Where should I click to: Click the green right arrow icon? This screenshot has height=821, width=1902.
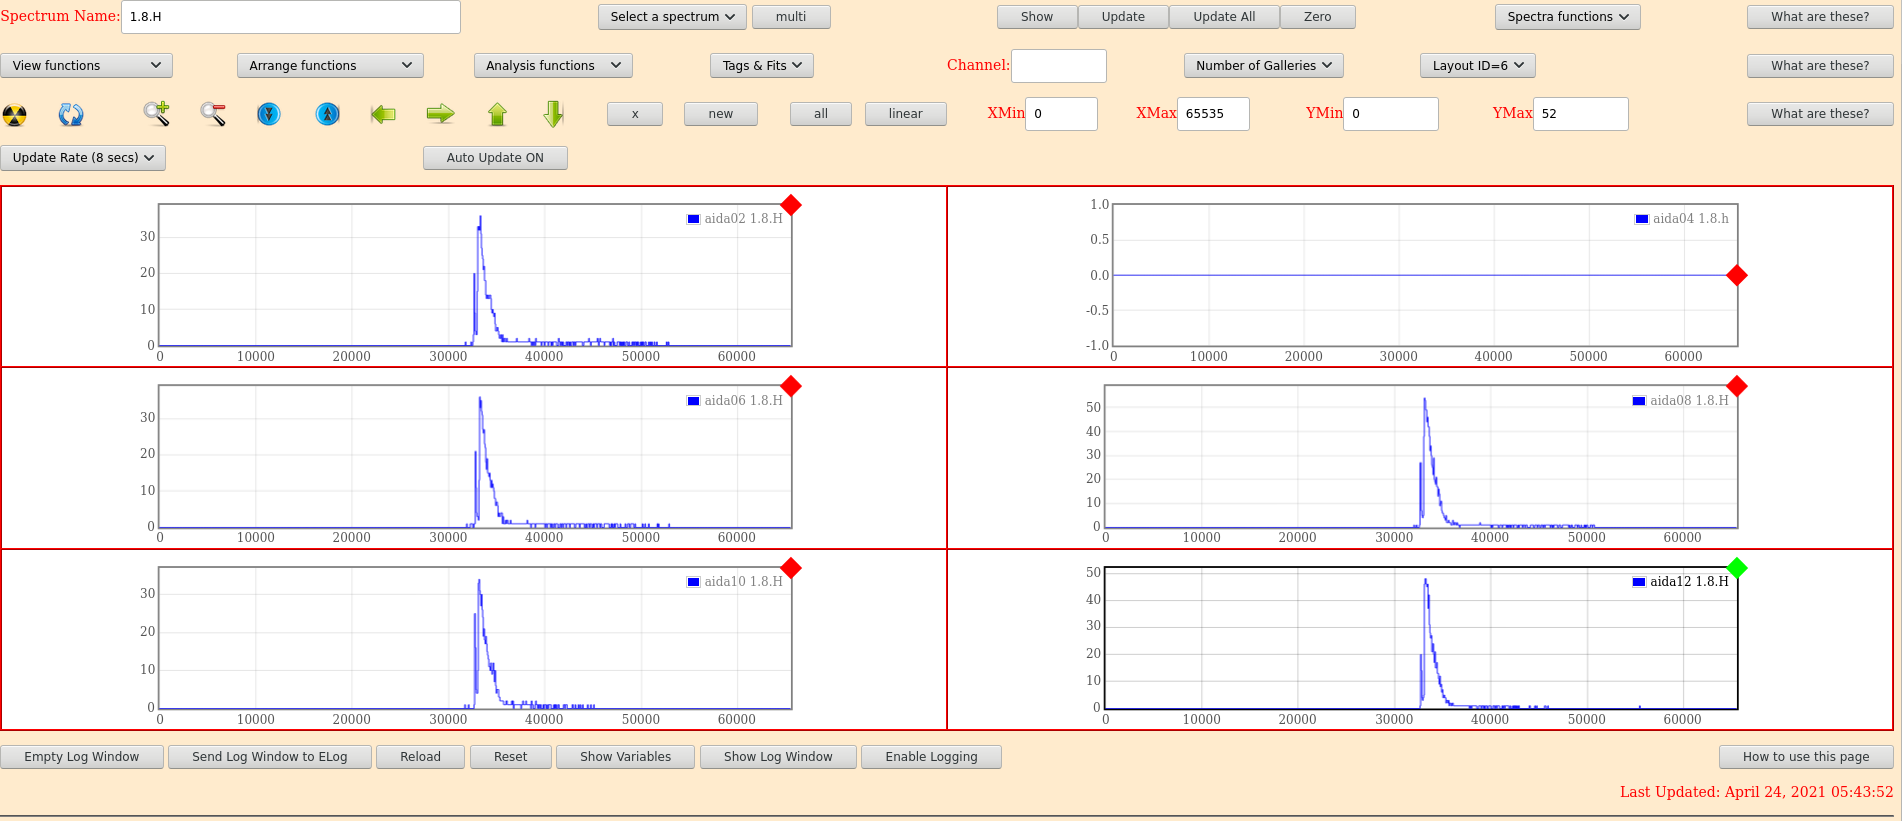click(x=440, y=114)
